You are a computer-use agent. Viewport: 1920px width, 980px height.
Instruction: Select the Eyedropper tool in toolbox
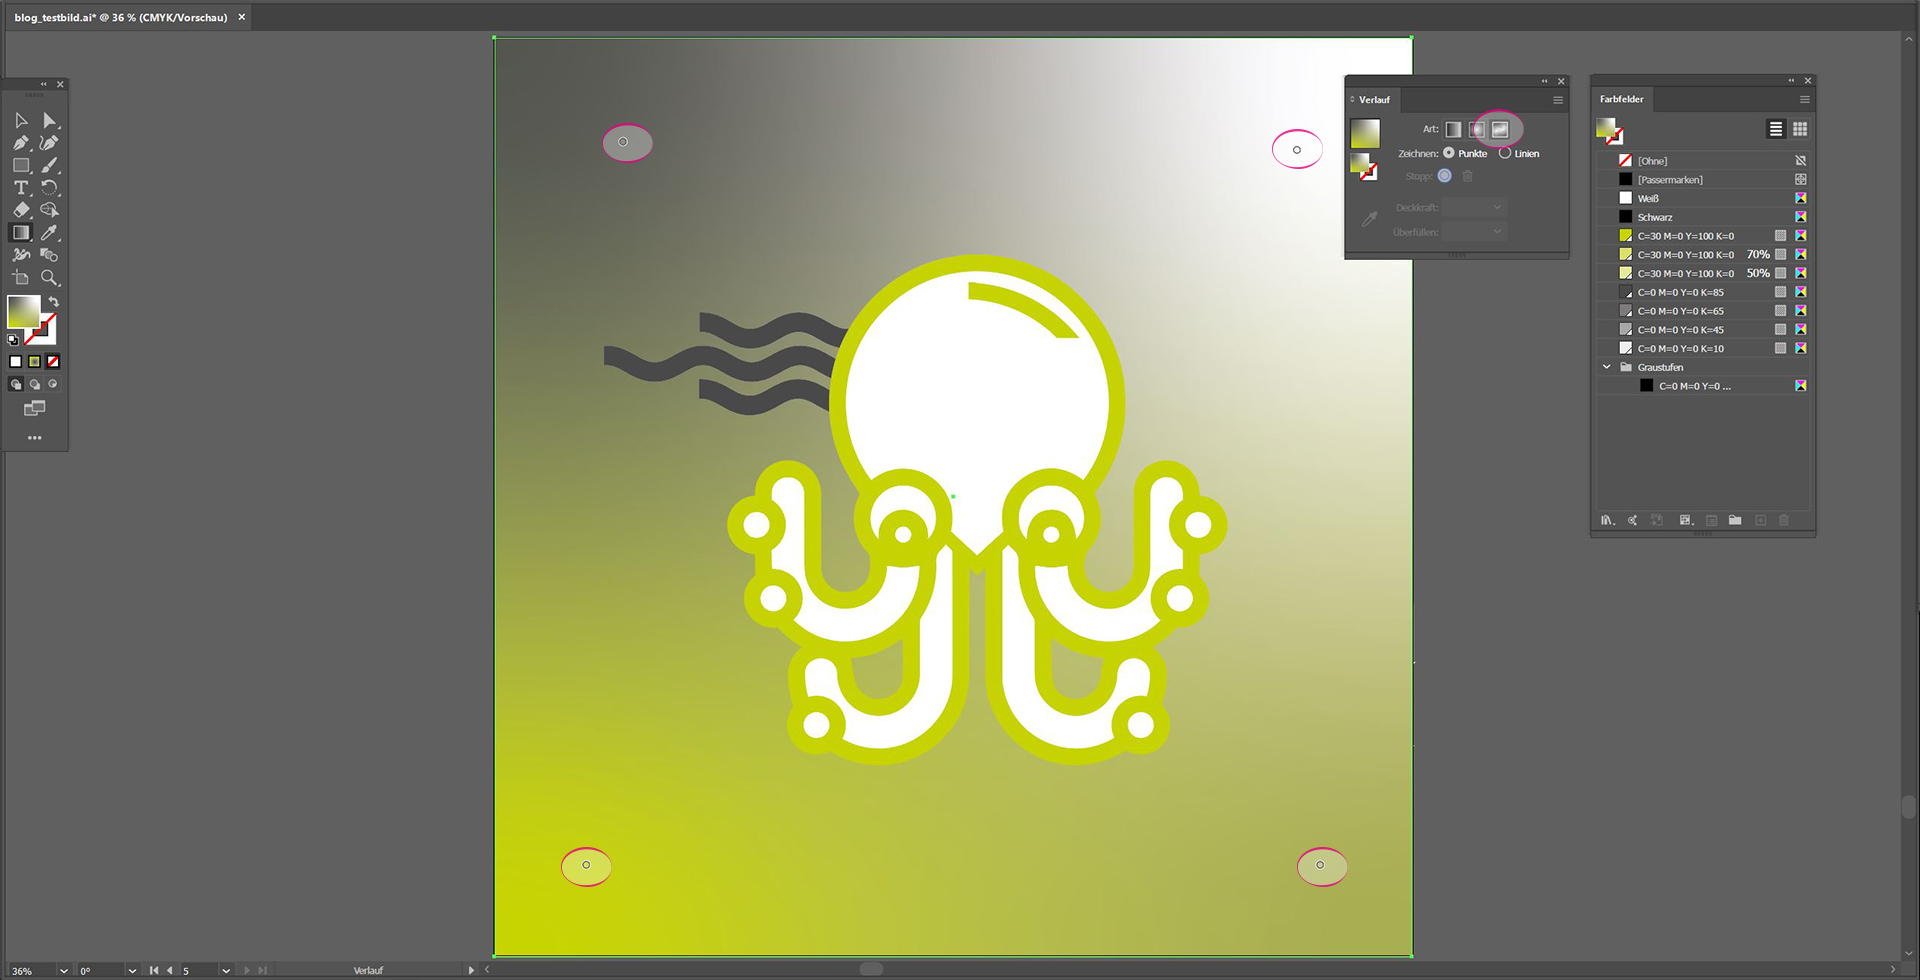point(49,232)
